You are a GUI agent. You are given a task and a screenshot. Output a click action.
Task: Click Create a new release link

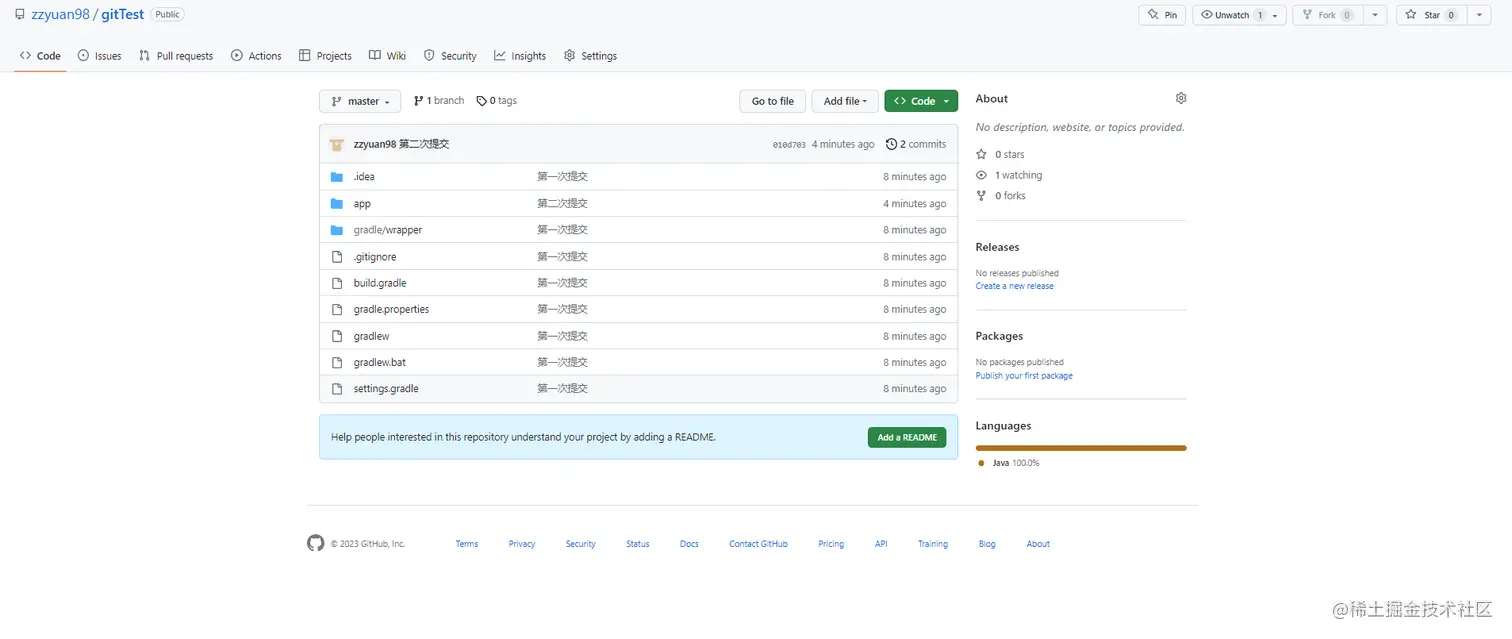point(1014,286)
